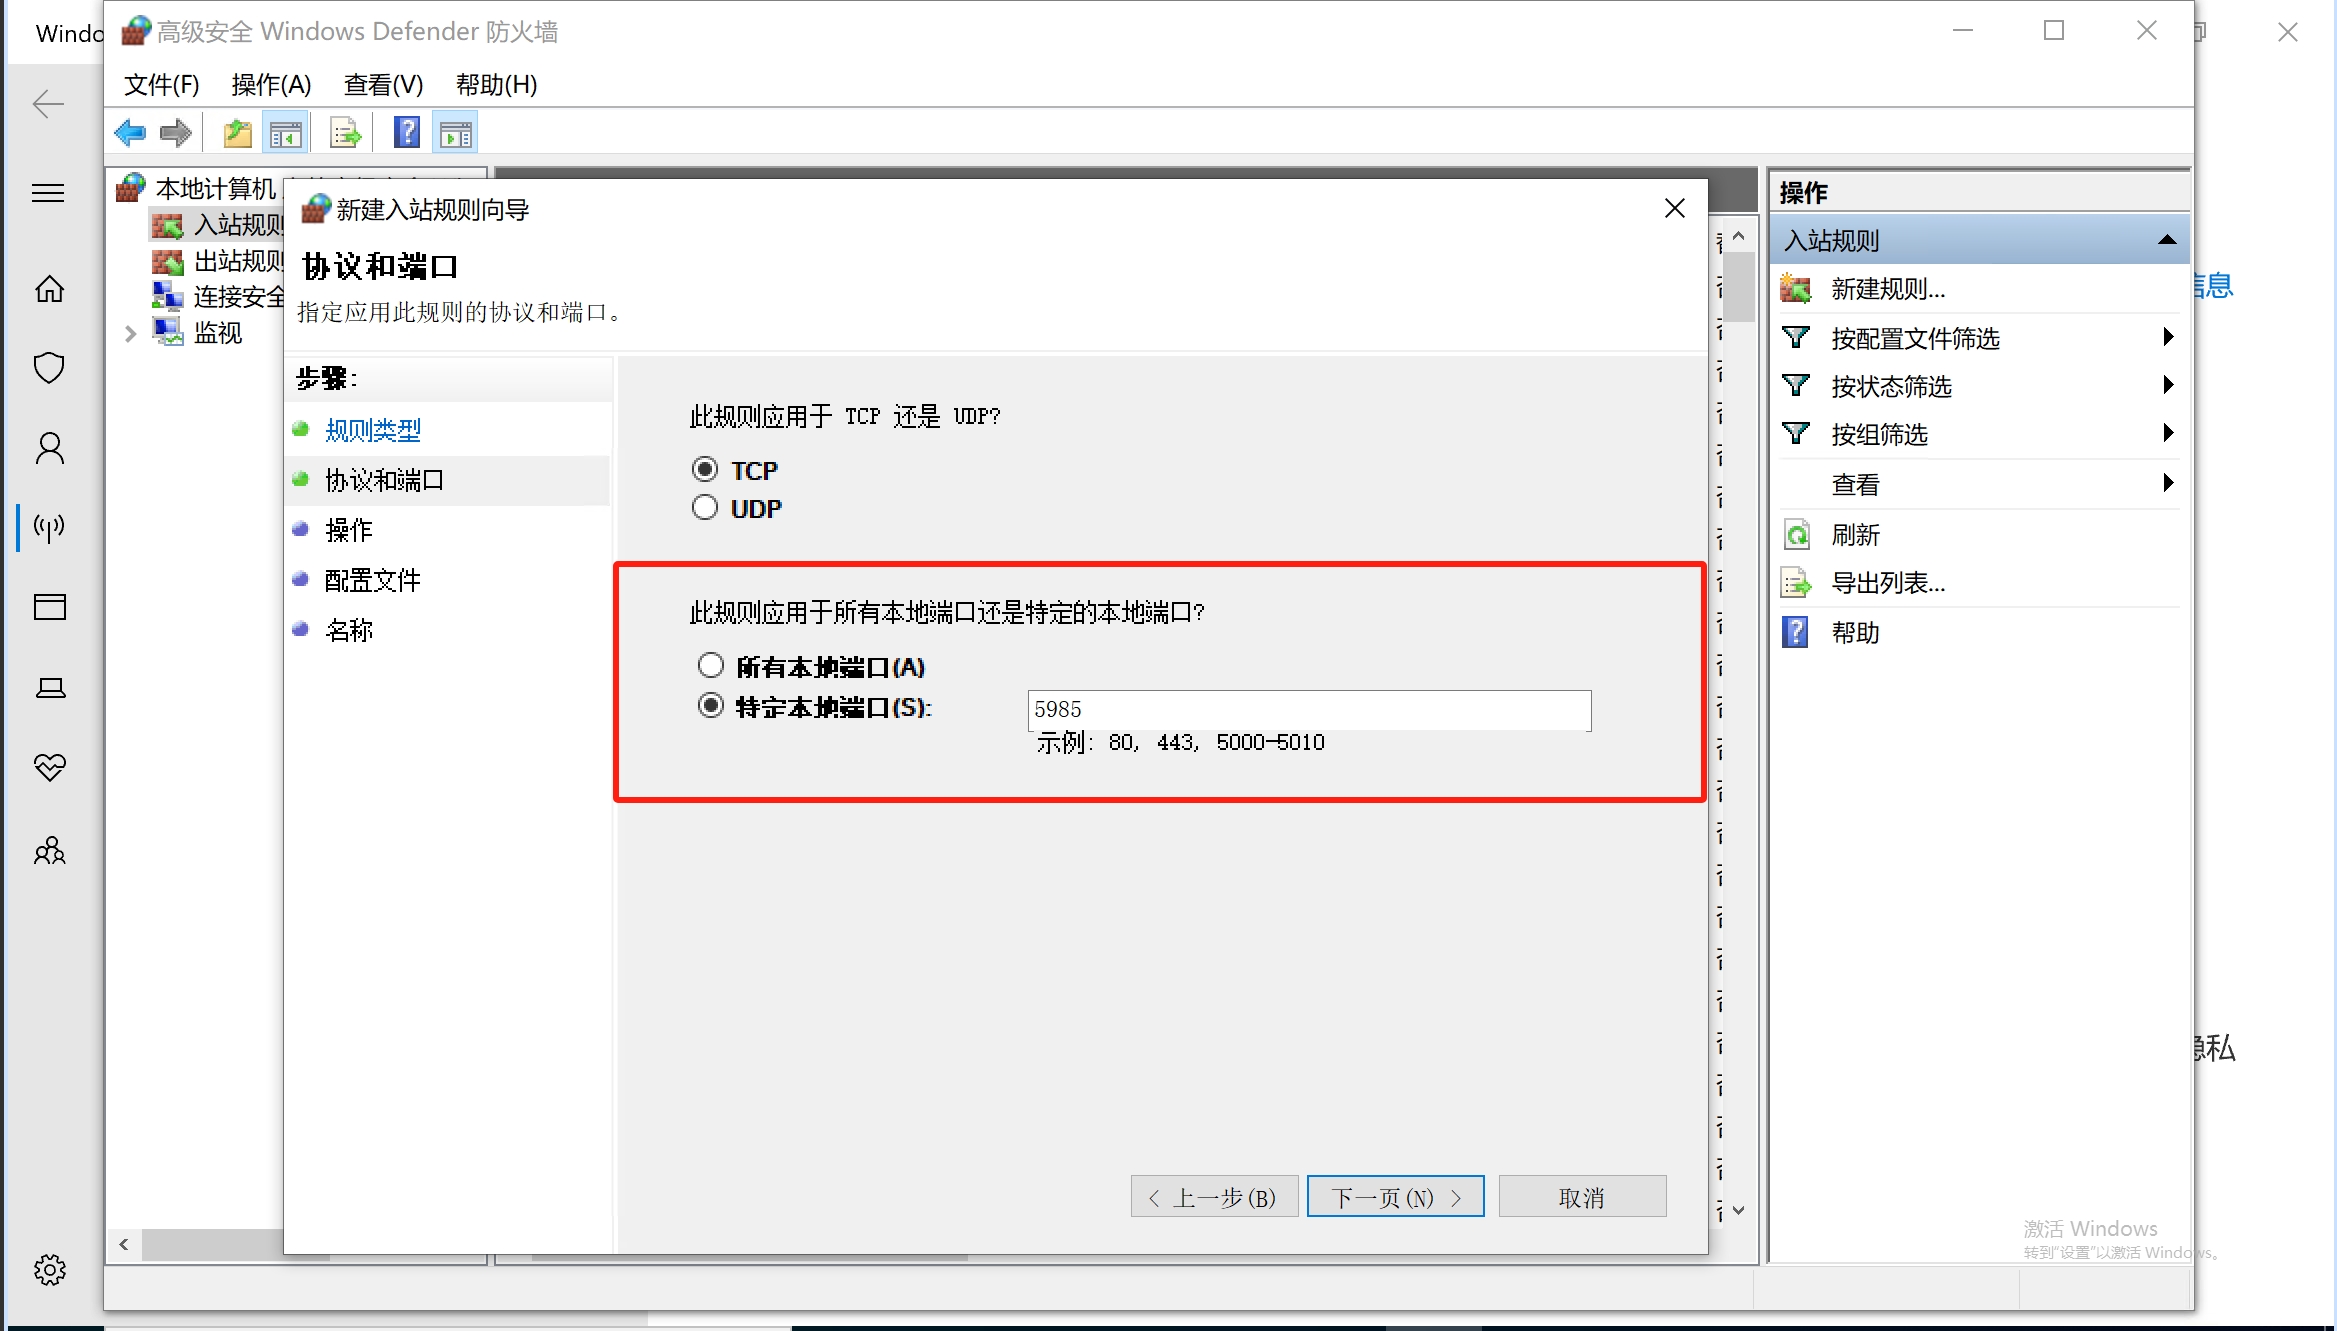The height and width of the screenshot is (1331, 2337).
Task: Collapse the 入站规则 actions section
Action: click(2167, 240)
